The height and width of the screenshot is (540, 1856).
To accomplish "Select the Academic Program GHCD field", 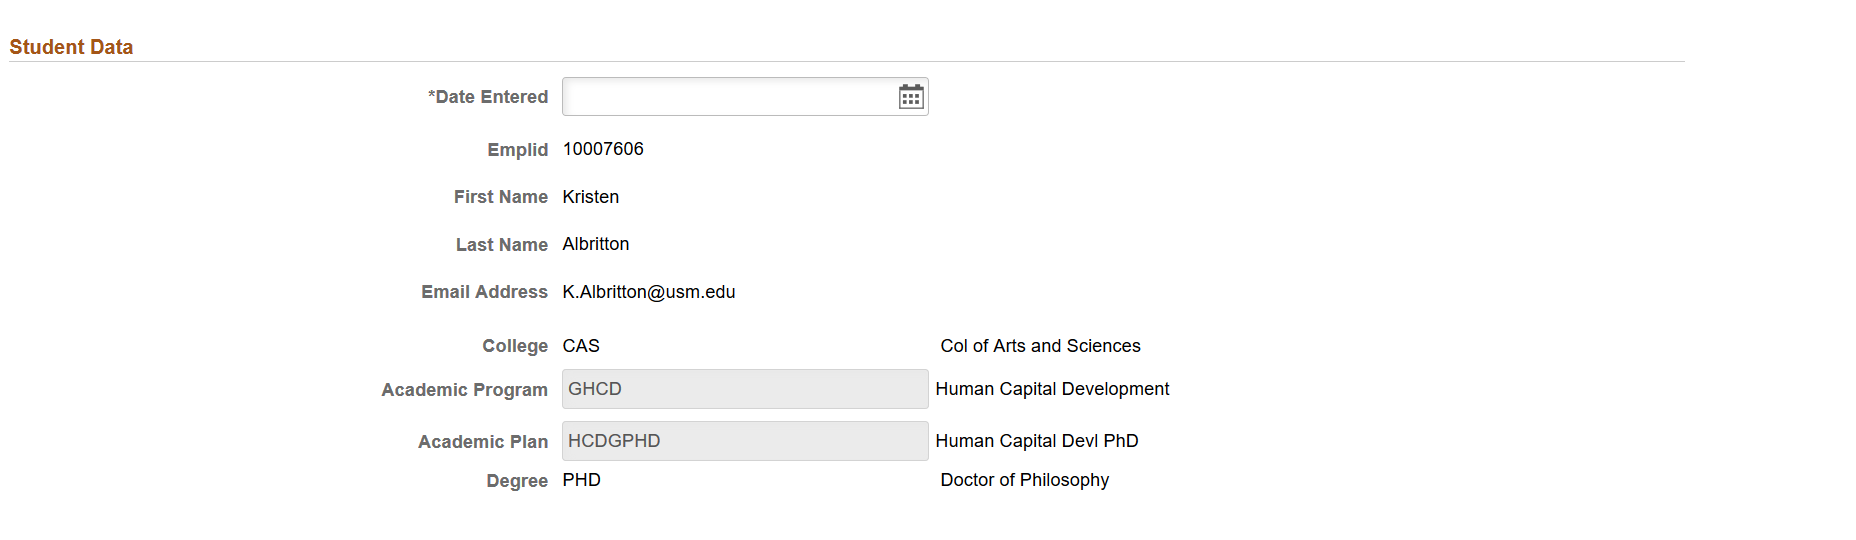I will tap(745, 389).
